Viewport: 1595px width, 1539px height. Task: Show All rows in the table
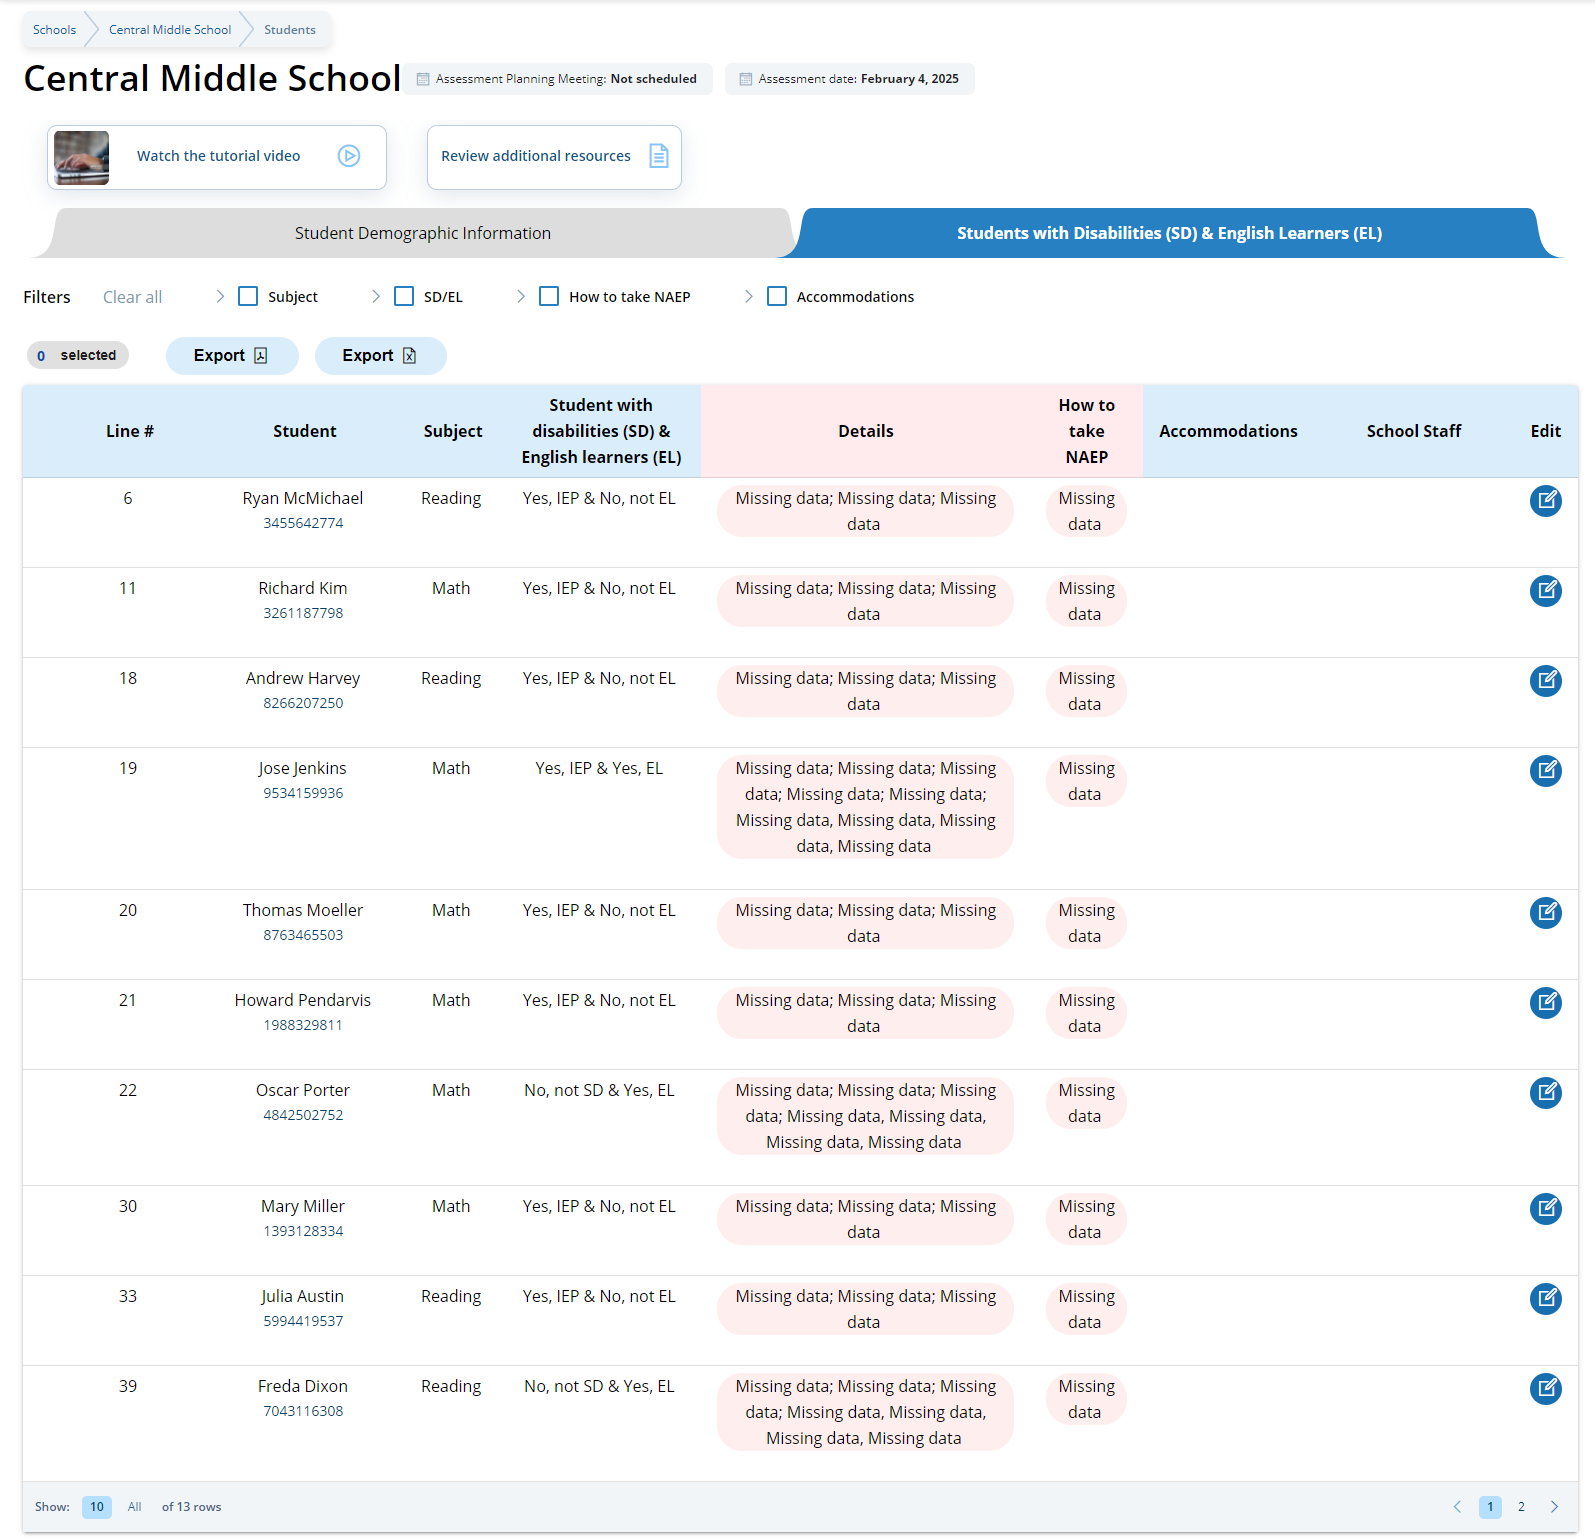(x=135, y=1507)
